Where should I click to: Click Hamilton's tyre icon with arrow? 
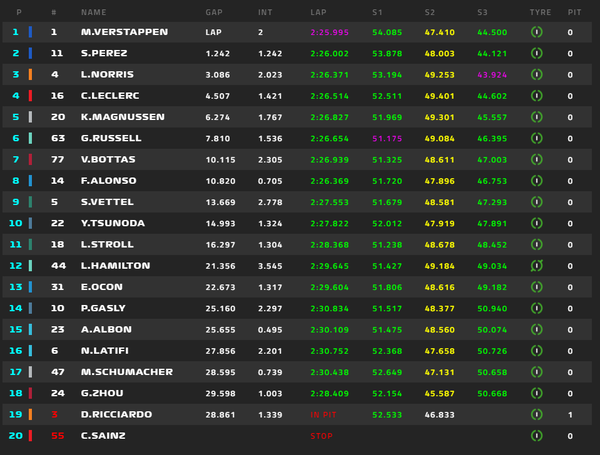coord(536,266)
